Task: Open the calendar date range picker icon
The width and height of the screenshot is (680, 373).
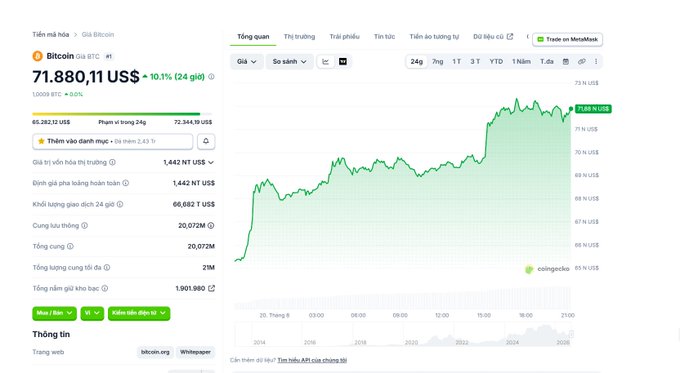Action: (x=566, y=62)
